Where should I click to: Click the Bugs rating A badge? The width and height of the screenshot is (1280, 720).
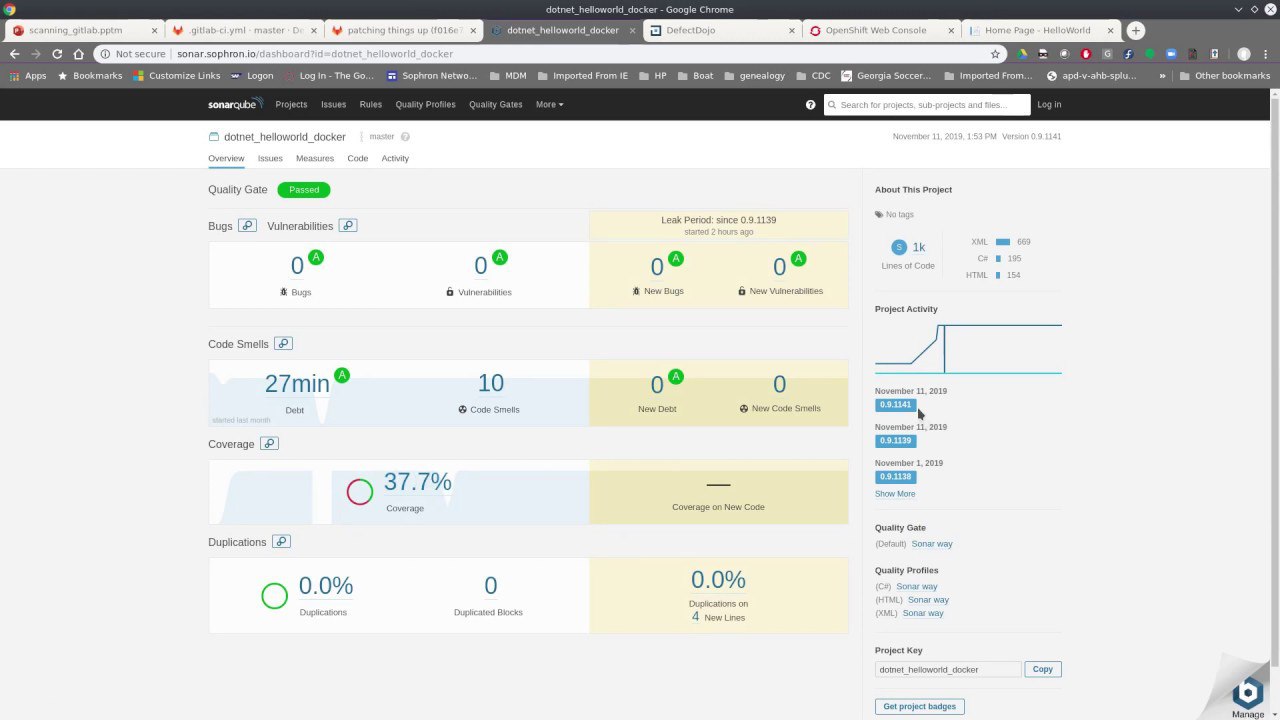click(x=316, y=257)
